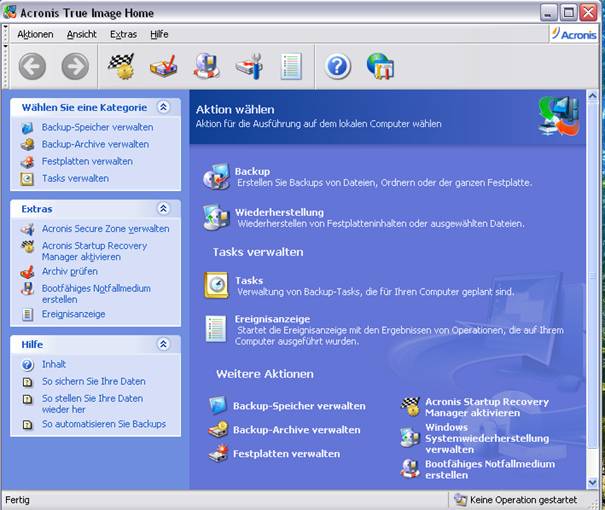Screen dimensions: 605x510
Task: Open 'So automatisieren Sie Backups' help topic
Action: point(104,424)
